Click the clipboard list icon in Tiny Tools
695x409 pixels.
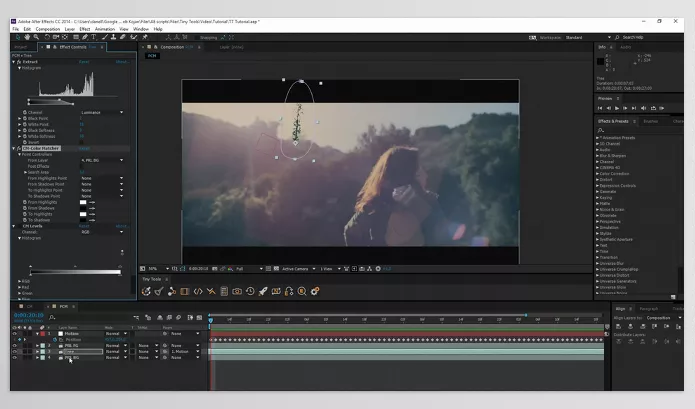click(224, 291)
